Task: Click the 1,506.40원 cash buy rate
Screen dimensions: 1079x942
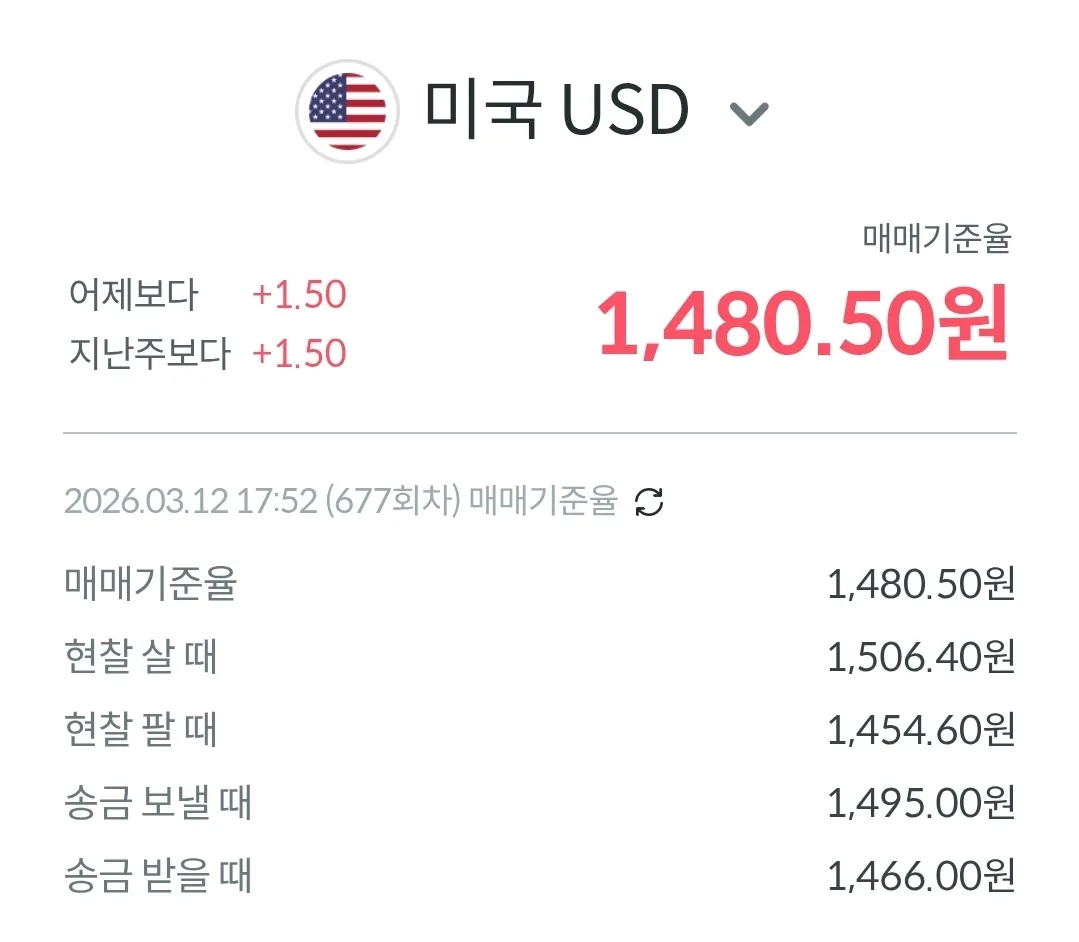Action: coord(921,657)
